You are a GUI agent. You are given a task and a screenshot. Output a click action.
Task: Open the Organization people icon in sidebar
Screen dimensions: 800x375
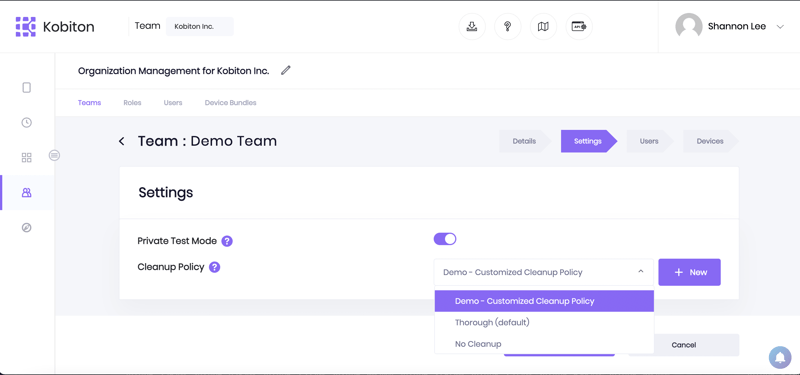[27, 192]
